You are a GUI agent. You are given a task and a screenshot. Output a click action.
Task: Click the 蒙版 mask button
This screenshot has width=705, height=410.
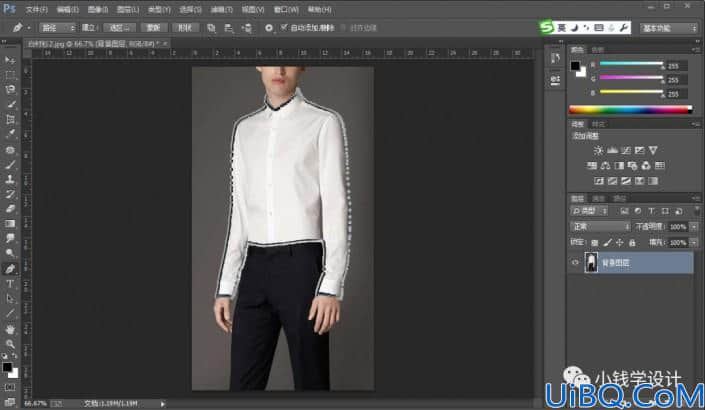153,28
